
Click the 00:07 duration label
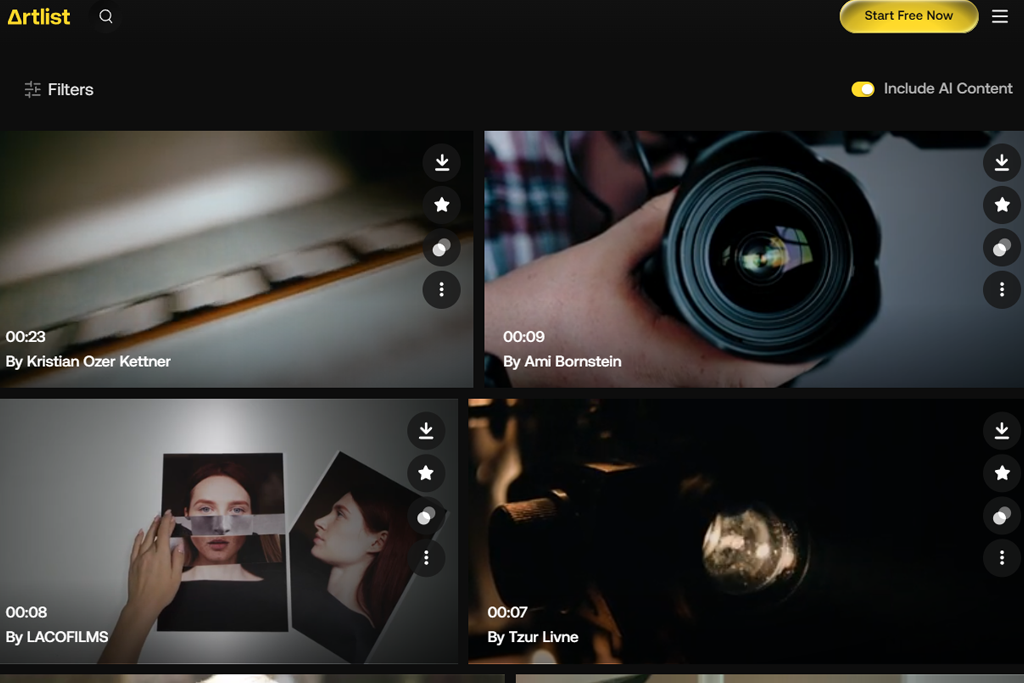tap(507, 612)
